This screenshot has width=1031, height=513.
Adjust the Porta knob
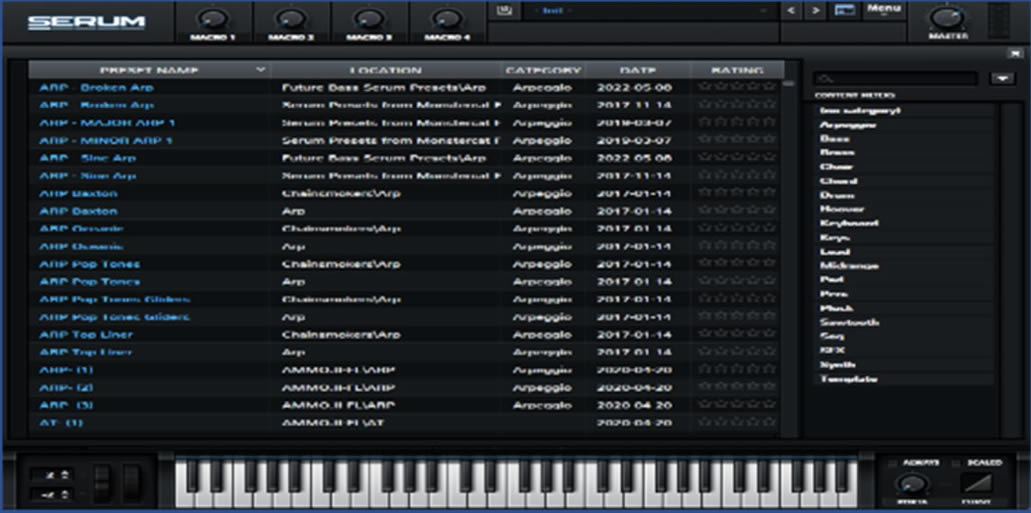pyautogui.click(x=911, y=485)
